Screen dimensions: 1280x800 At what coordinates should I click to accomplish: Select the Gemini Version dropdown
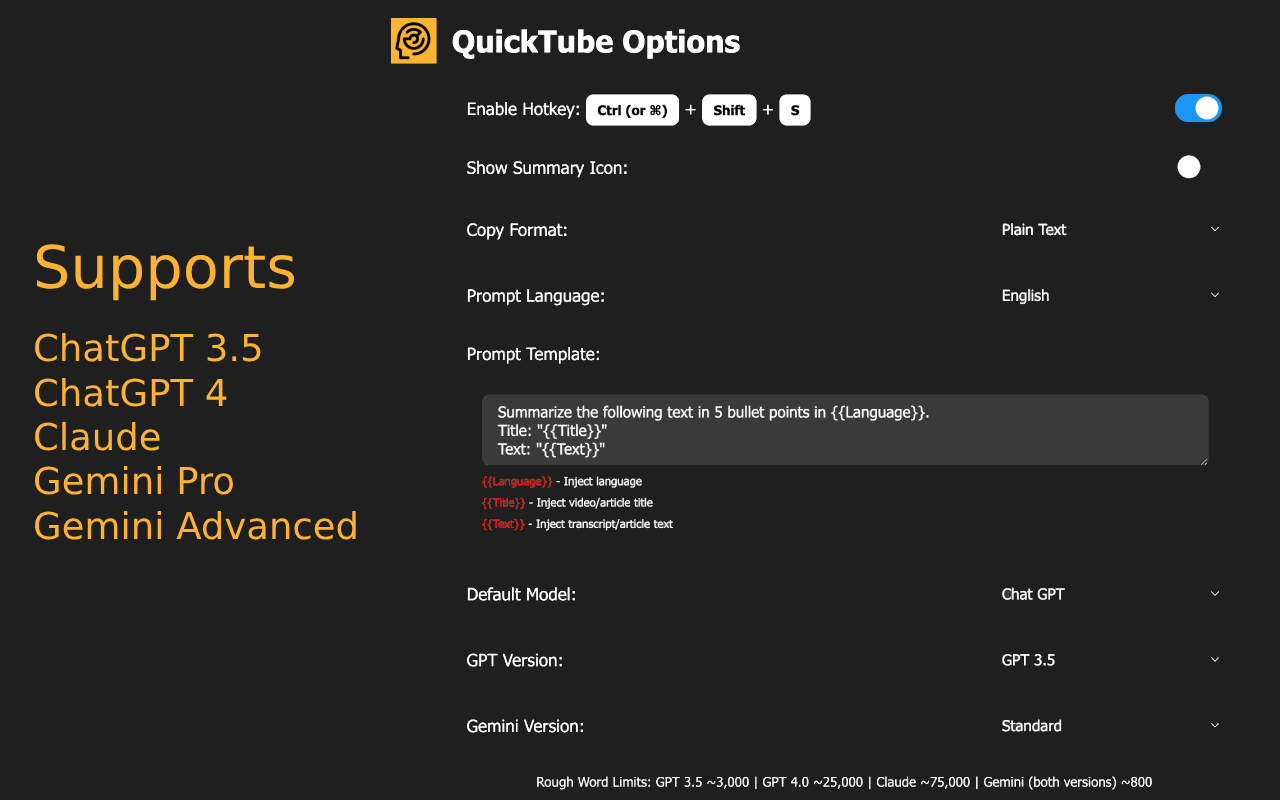pyautogui.click(x=1108, y=726)
